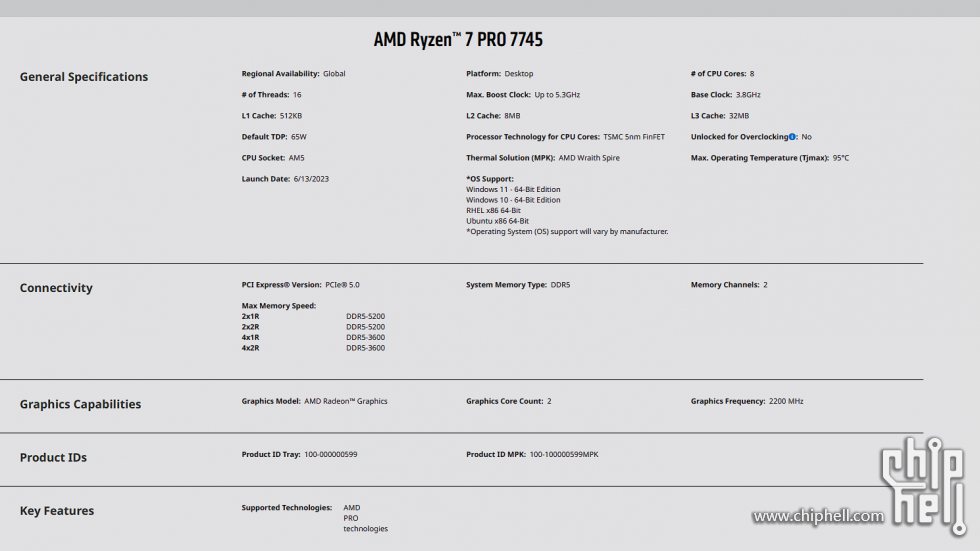This screenshot has width=980, height=551.
Task: Click the Unlocked for Overclocking info icon
Action: pos(792,137)
